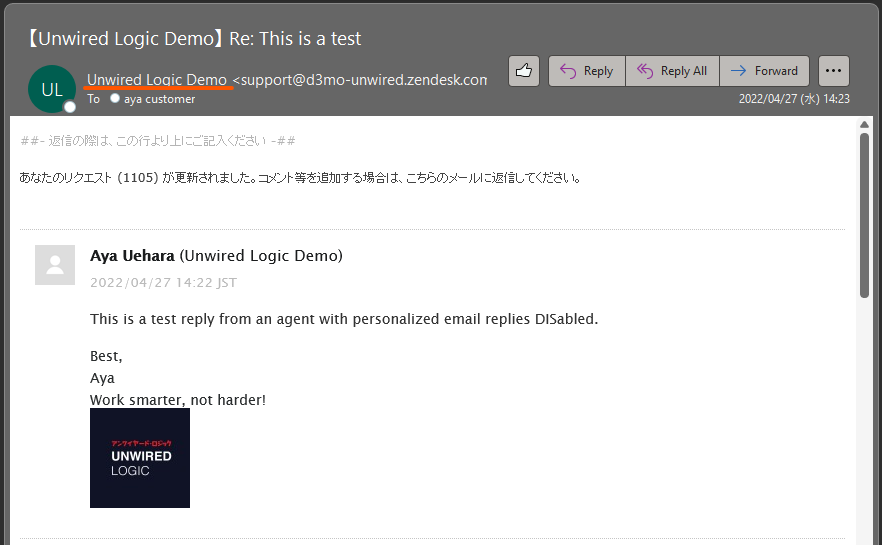
Task: Click the vertical scrollbar thumb
Action: 865,215
